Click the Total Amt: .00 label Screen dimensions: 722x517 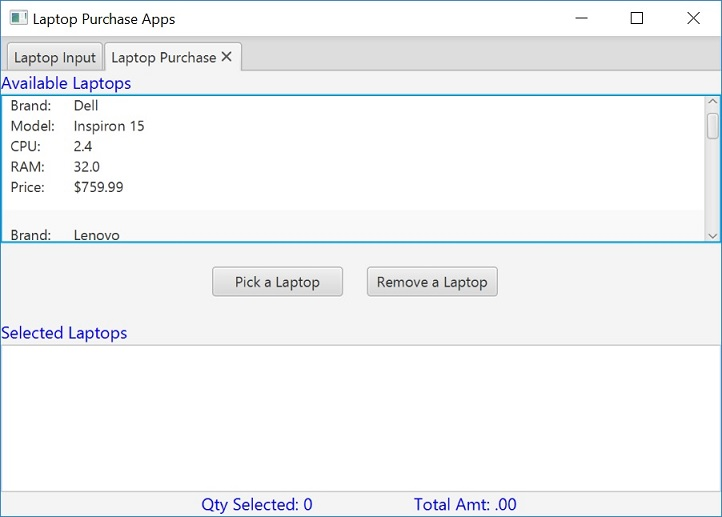pyautogui.click(x=465, y=505)
